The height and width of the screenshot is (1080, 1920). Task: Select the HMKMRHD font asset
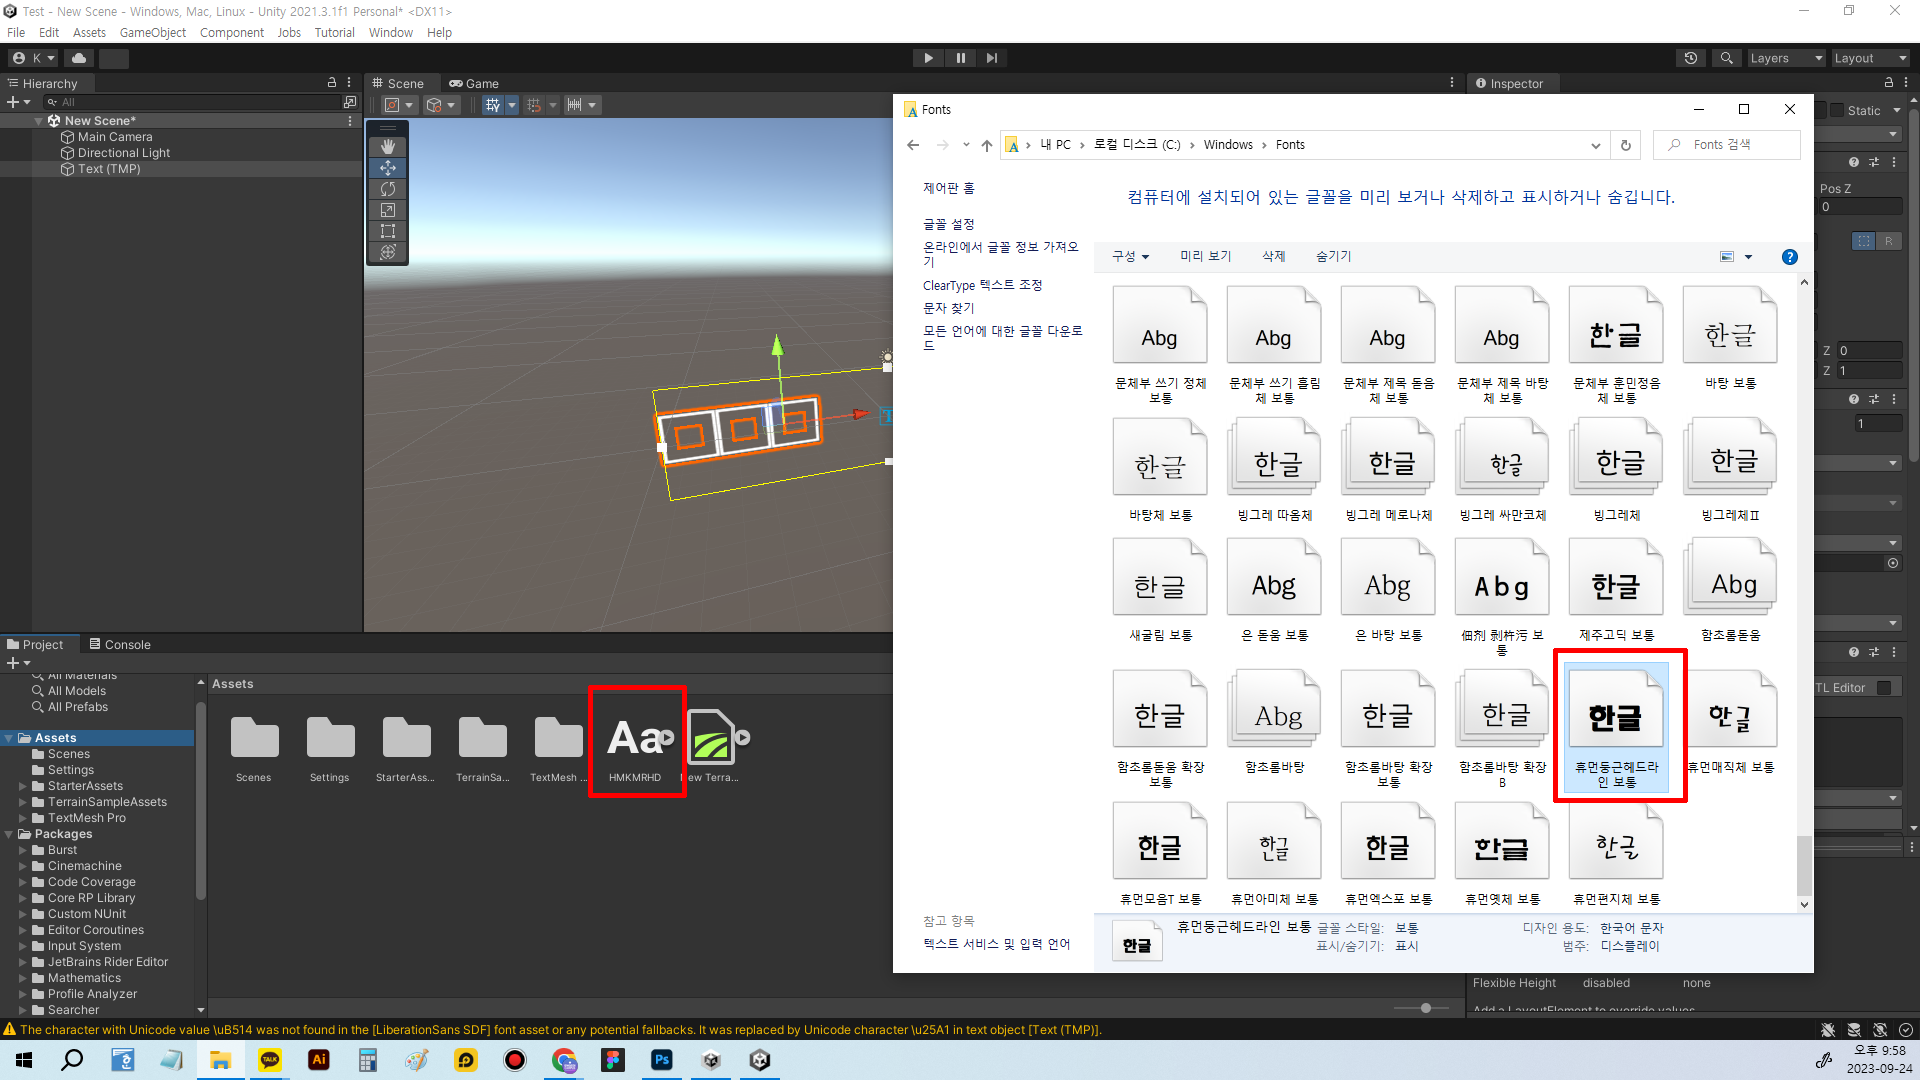click(x=635, y=745)
